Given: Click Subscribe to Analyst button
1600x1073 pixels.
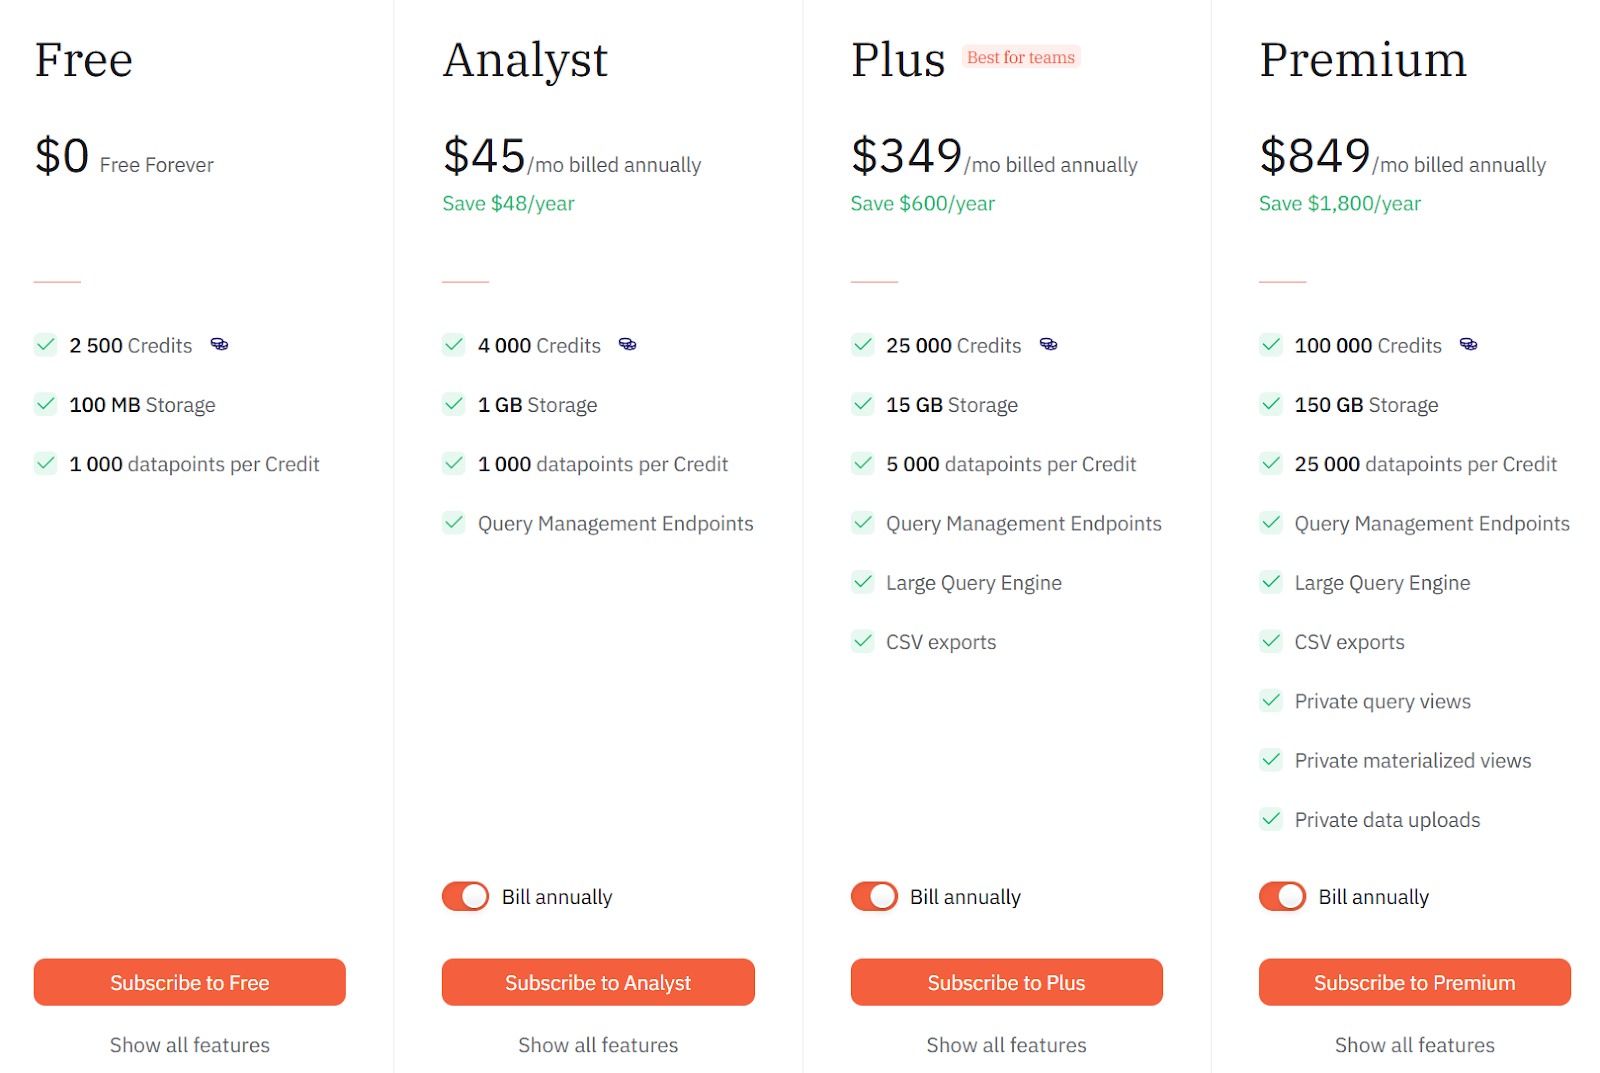Looking at the screenshot, I should point(598,982).
